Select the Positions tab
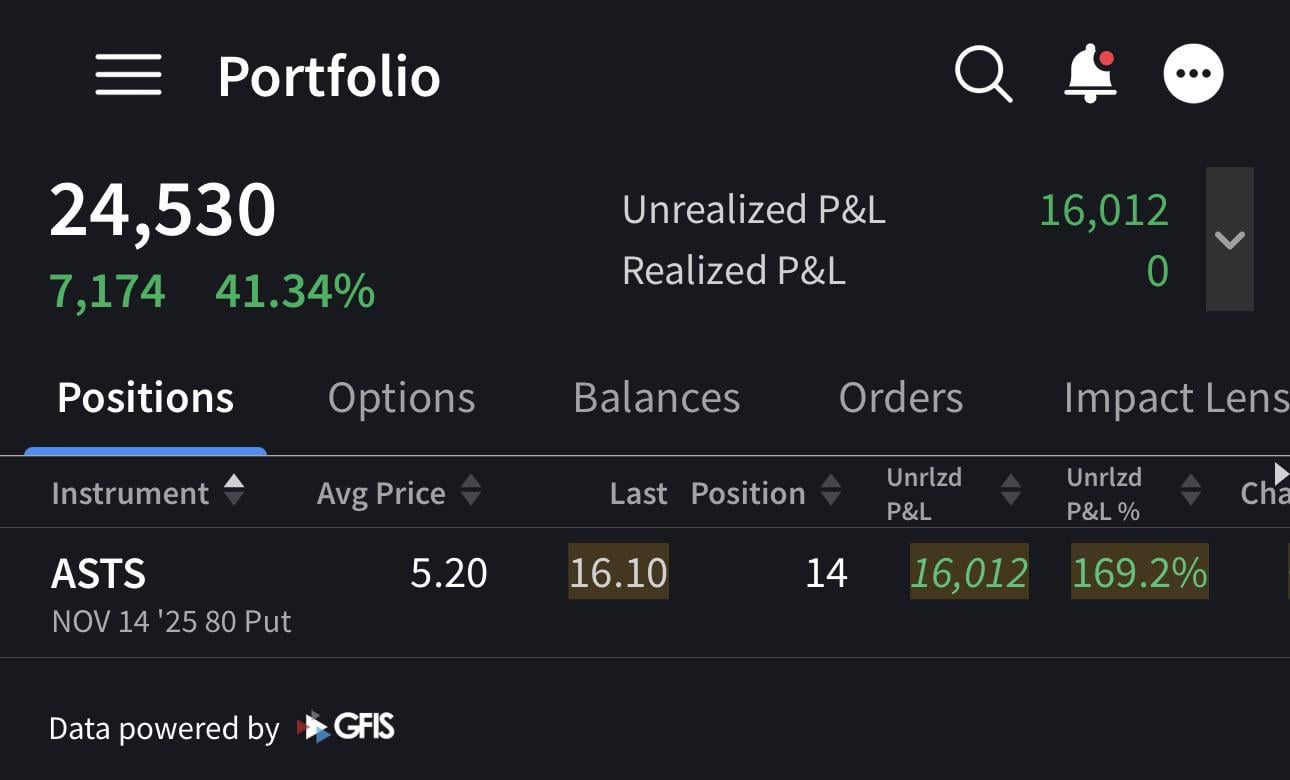The height and width of the screenshot is (780, 1290). [x=145, y=398]
